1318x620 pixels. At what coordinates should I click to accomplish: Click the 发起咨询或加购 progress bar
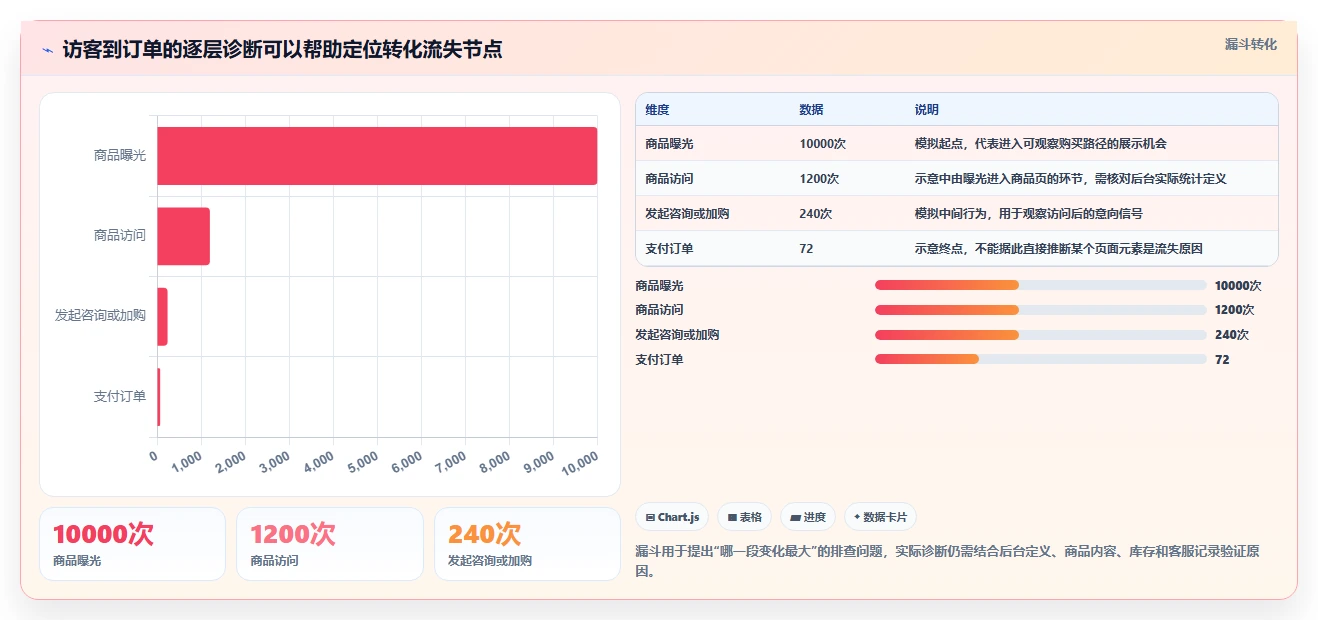point(1040,335)
